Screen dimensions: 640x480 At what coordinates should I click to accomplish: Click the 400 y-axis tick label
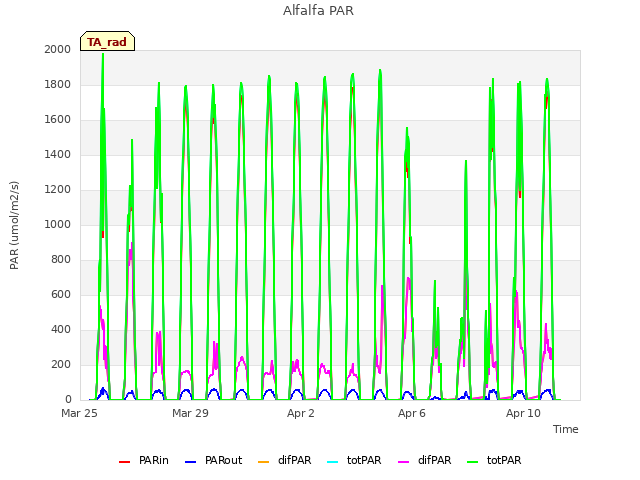61,329
